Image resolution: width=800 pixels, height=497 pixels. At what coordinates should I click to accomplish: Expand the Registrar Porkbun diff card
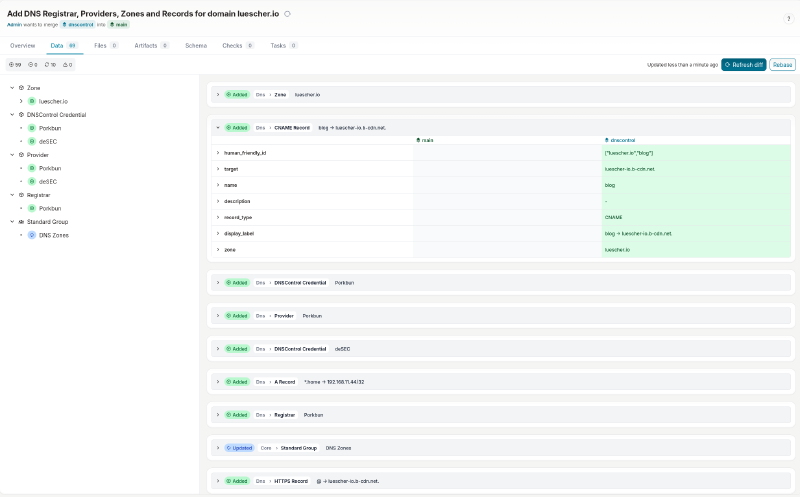pos(218,415)
